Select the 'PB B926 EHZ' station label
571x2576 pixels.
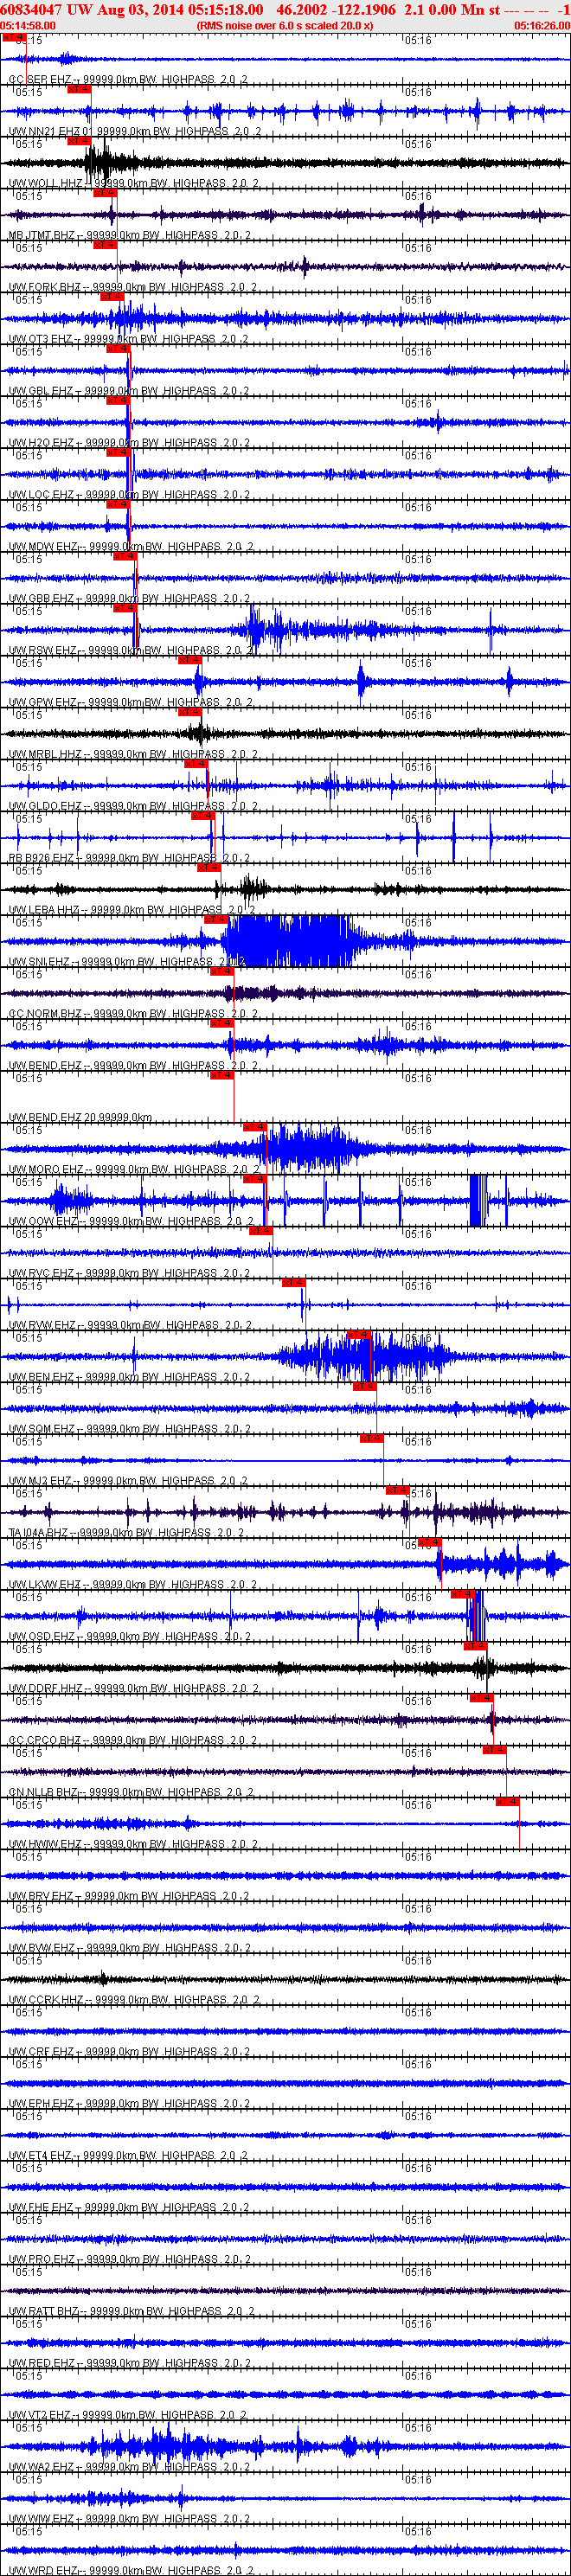(x=41, y=859)
